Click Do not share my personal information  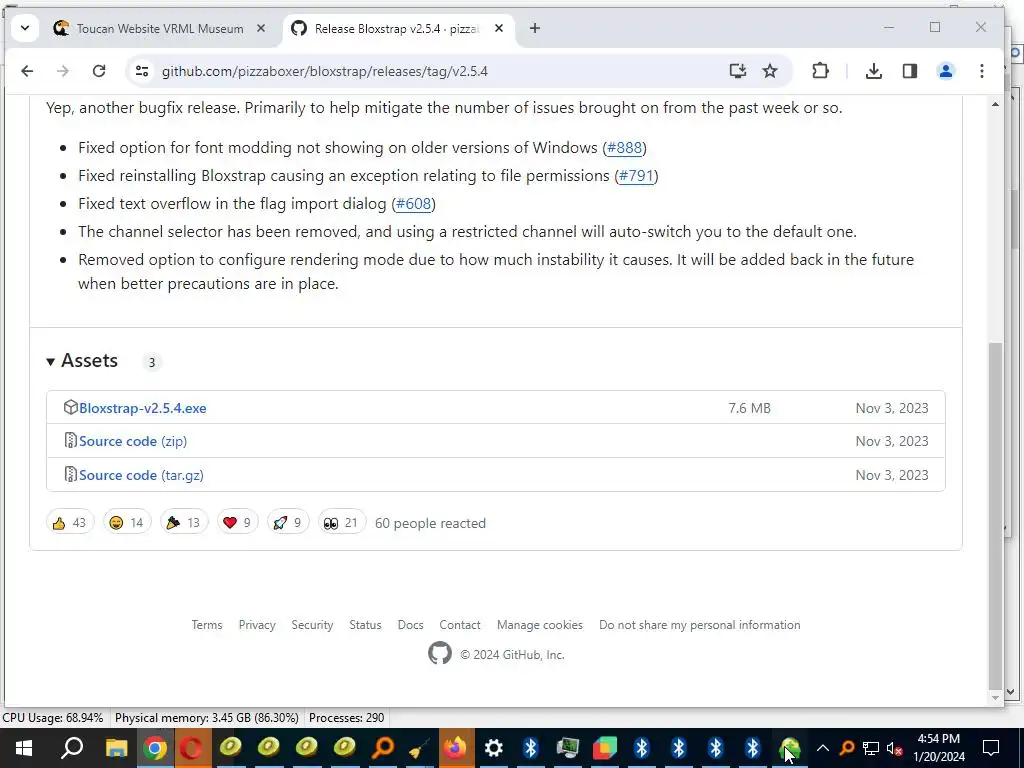(699, 625)
